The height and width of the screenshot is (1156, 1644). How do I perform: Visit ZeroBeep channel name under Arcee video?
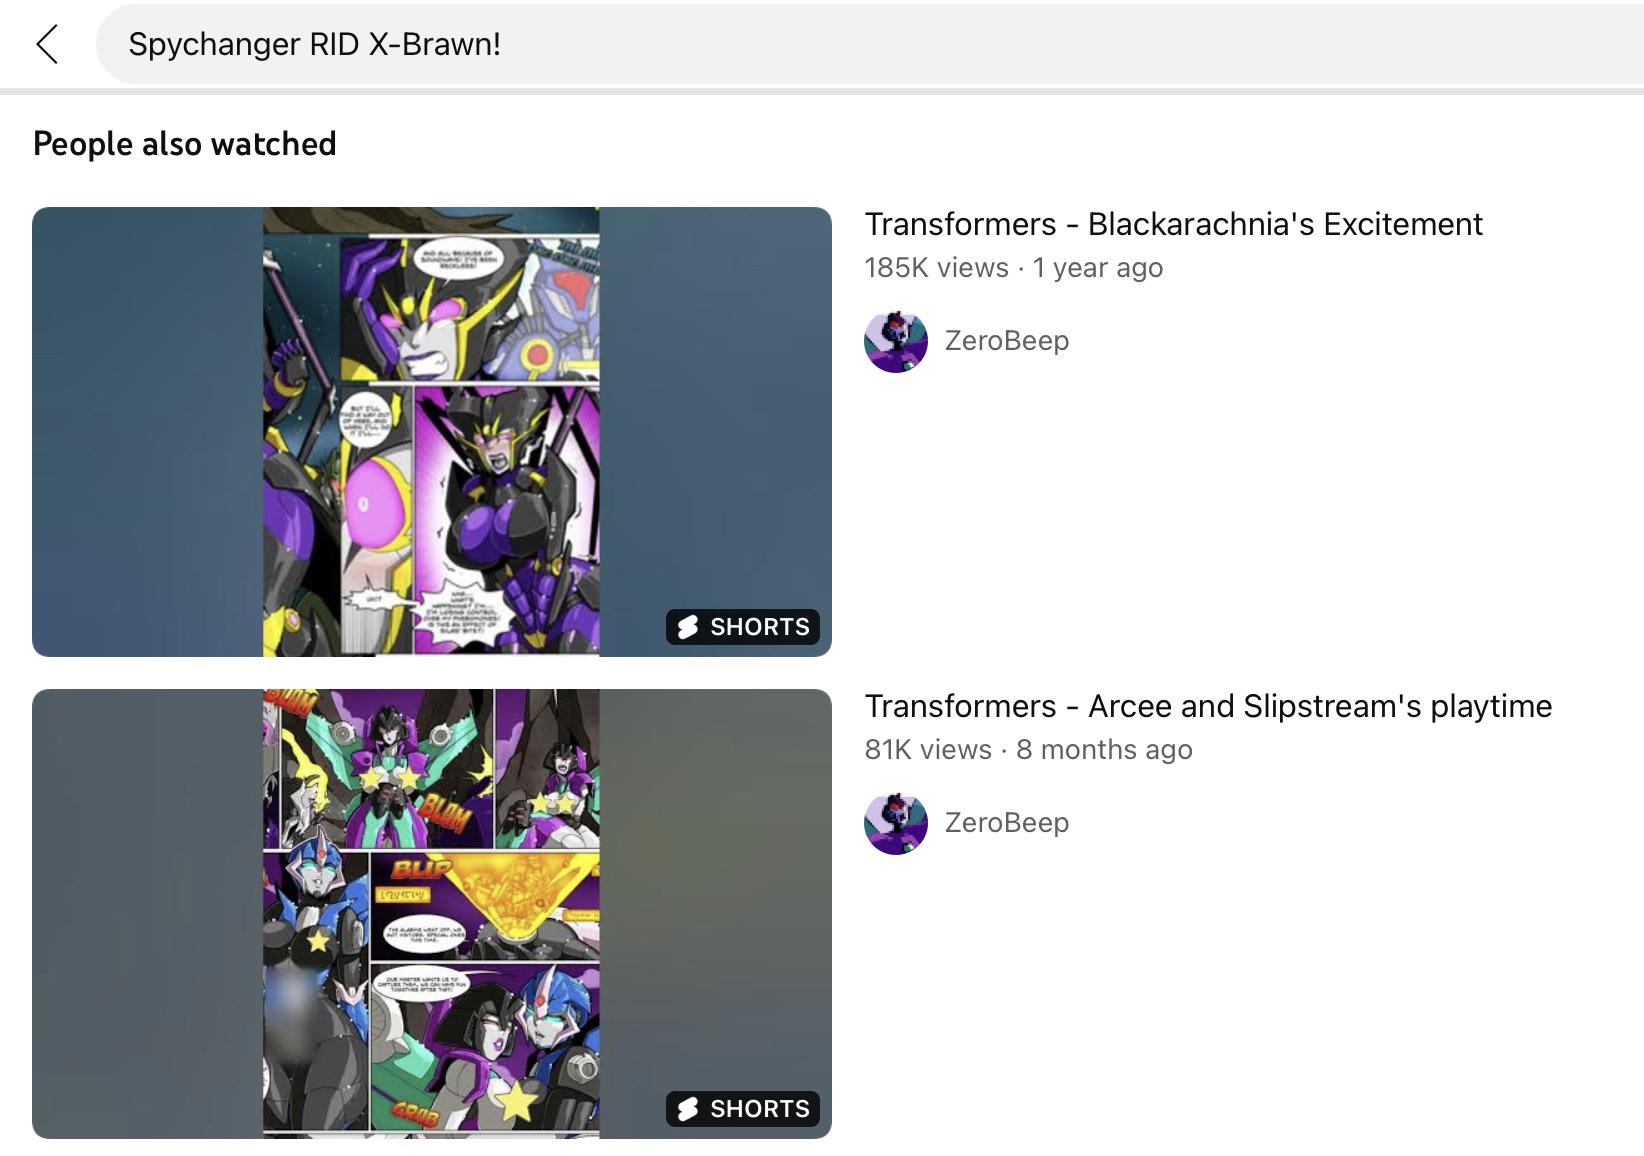pyautogui.click(x=1007, y=823)
